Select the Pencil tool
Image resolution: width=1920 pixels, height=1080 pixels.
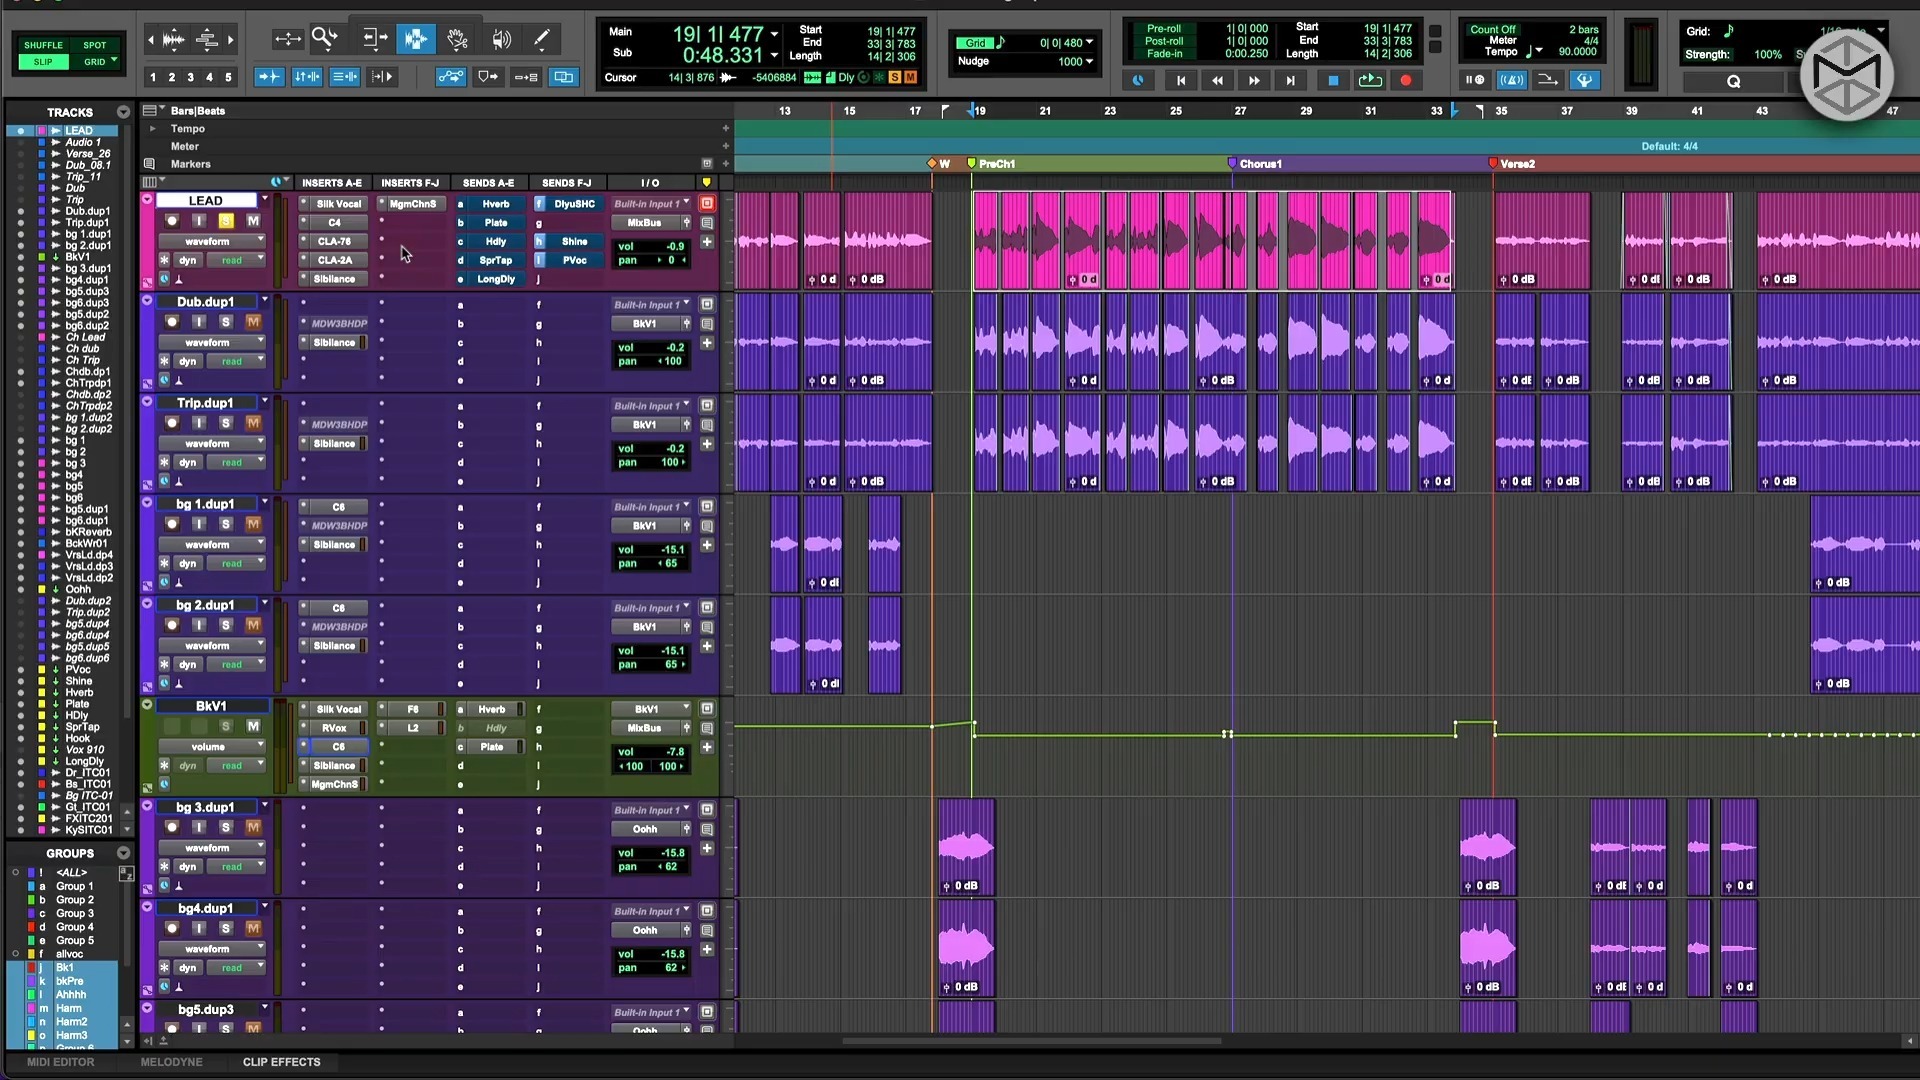542,39
